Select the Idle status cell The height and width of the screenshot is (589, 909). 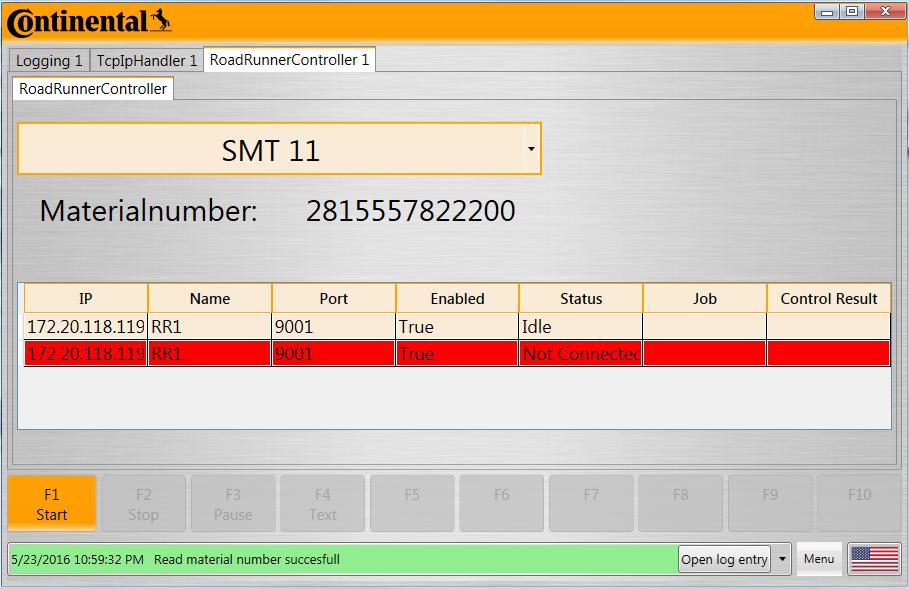click(581, 327)
